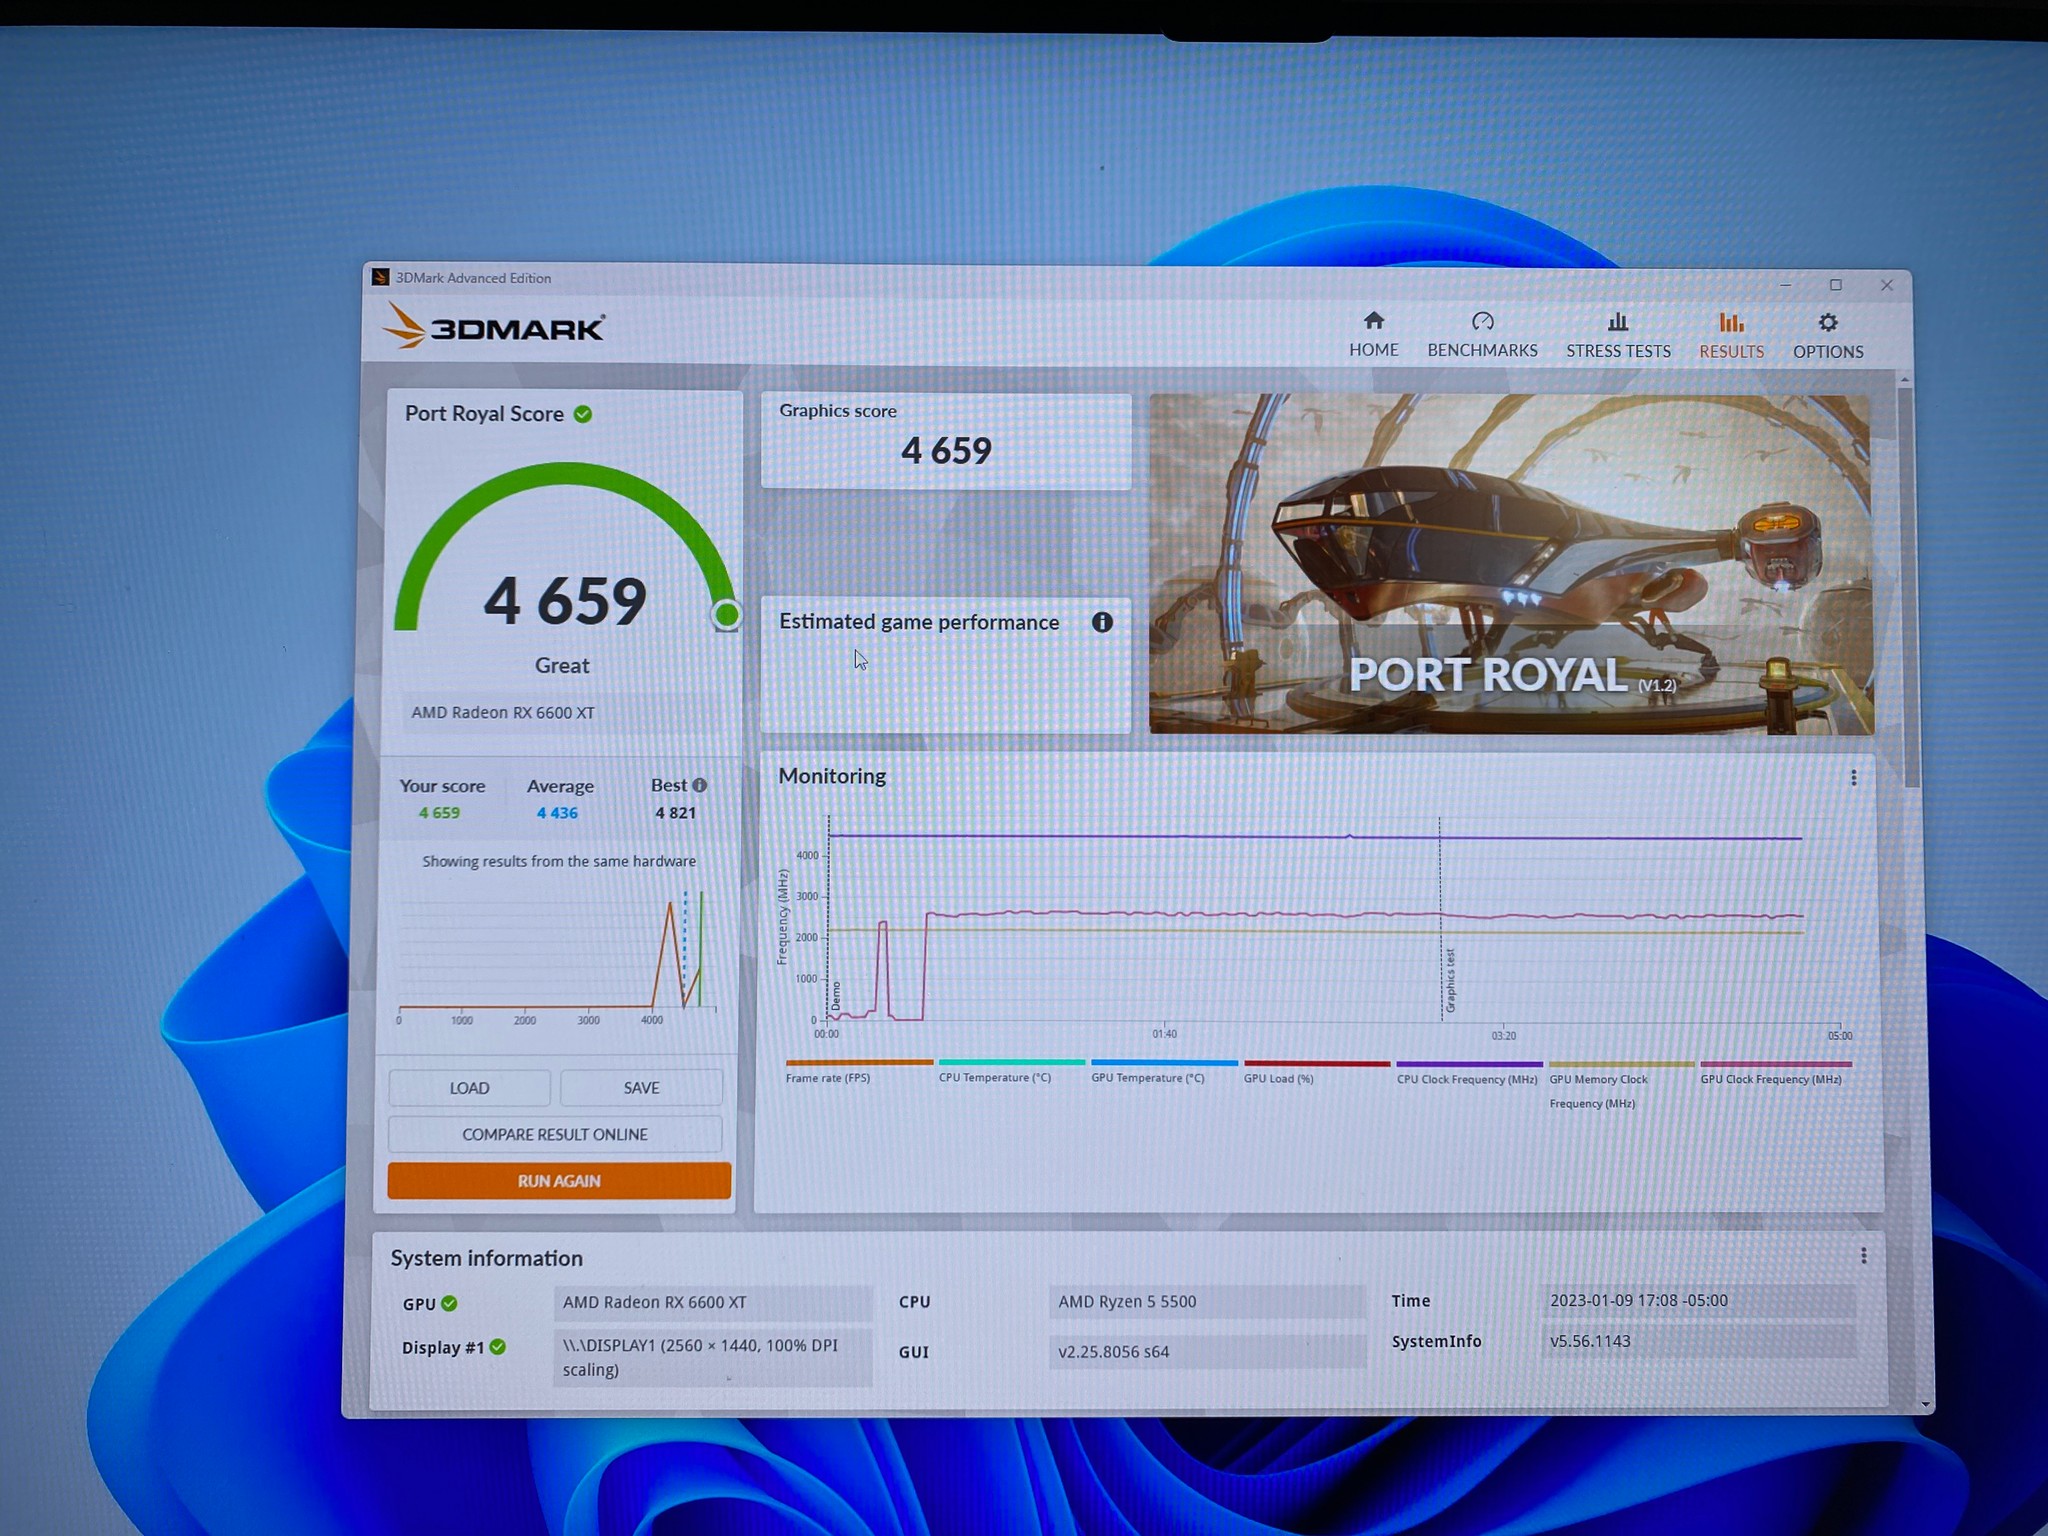Click the score gauge end indicator dot
The image size is (2048, 1536).
[x=727, y=614]
